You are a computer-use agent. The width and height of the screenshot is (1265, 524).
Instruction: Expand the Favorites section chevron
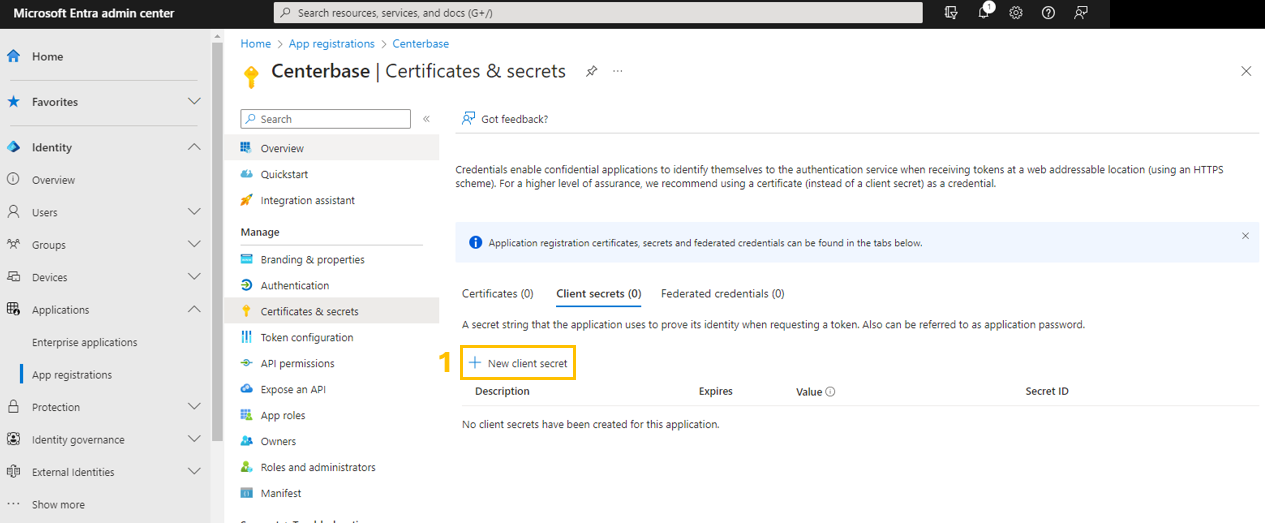pos(194,102)
